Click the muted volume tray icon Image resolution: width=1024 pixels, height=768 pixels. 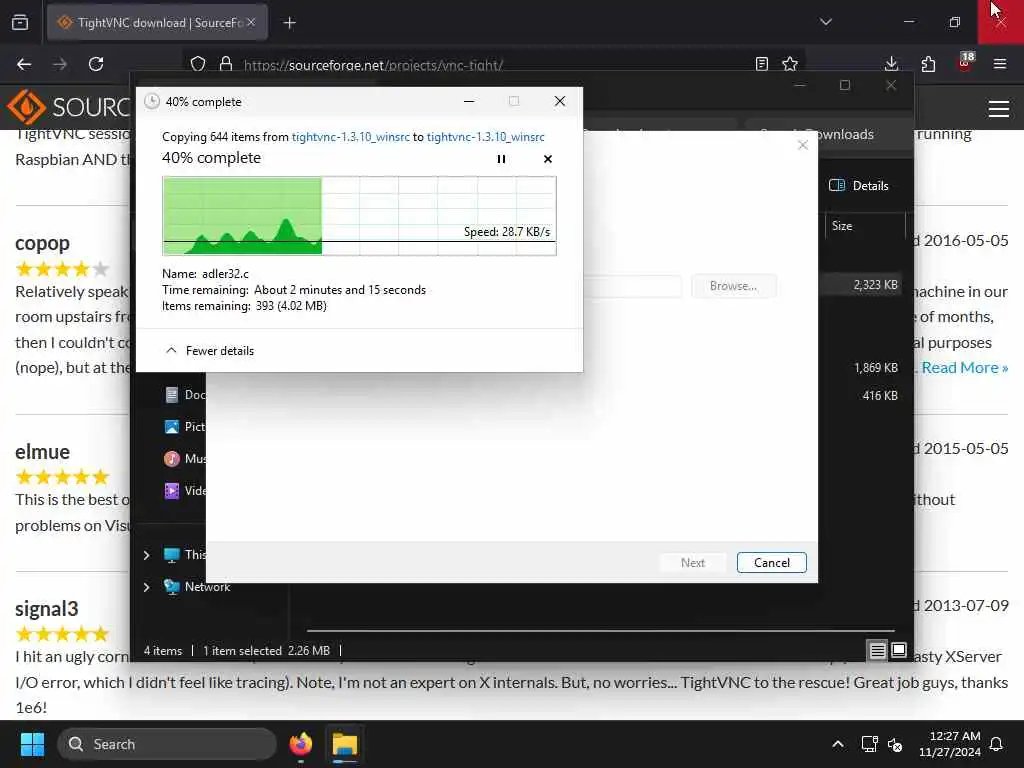(x=895, y=744)
